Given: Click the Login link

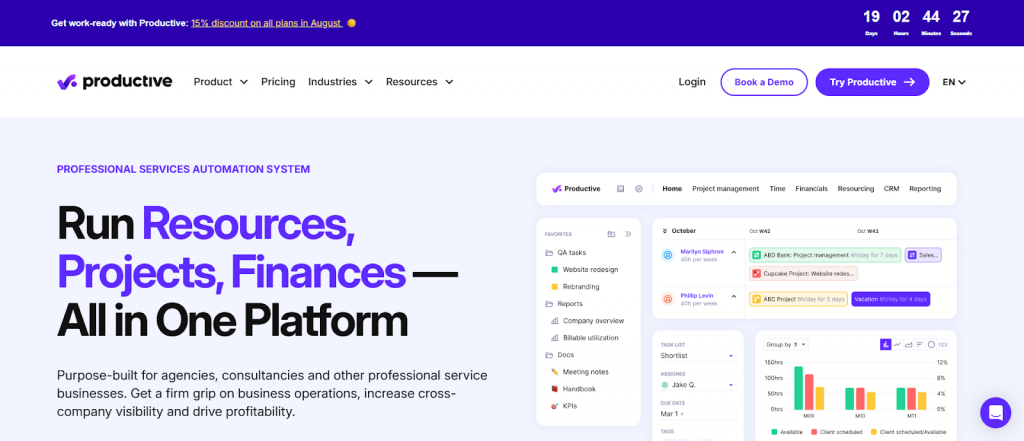Looking at the screenshot, I should pyautogui.click(x=692, y=82).
